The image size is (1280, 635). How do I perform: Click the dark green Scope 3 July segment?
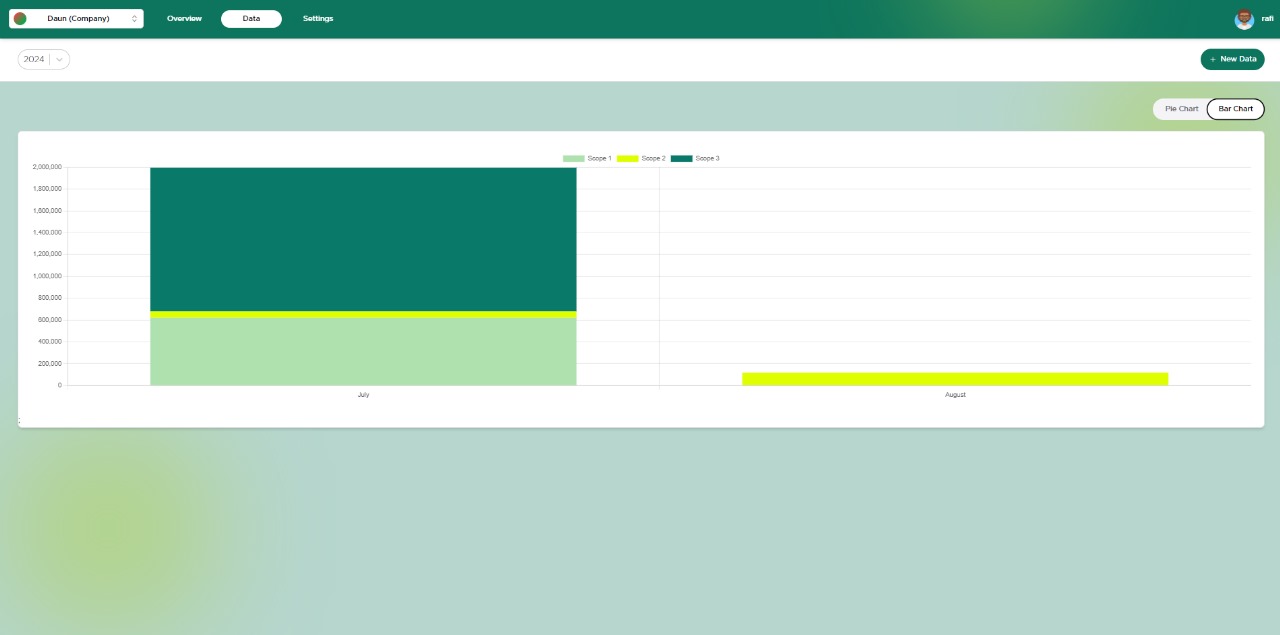[x=363, y=239]
